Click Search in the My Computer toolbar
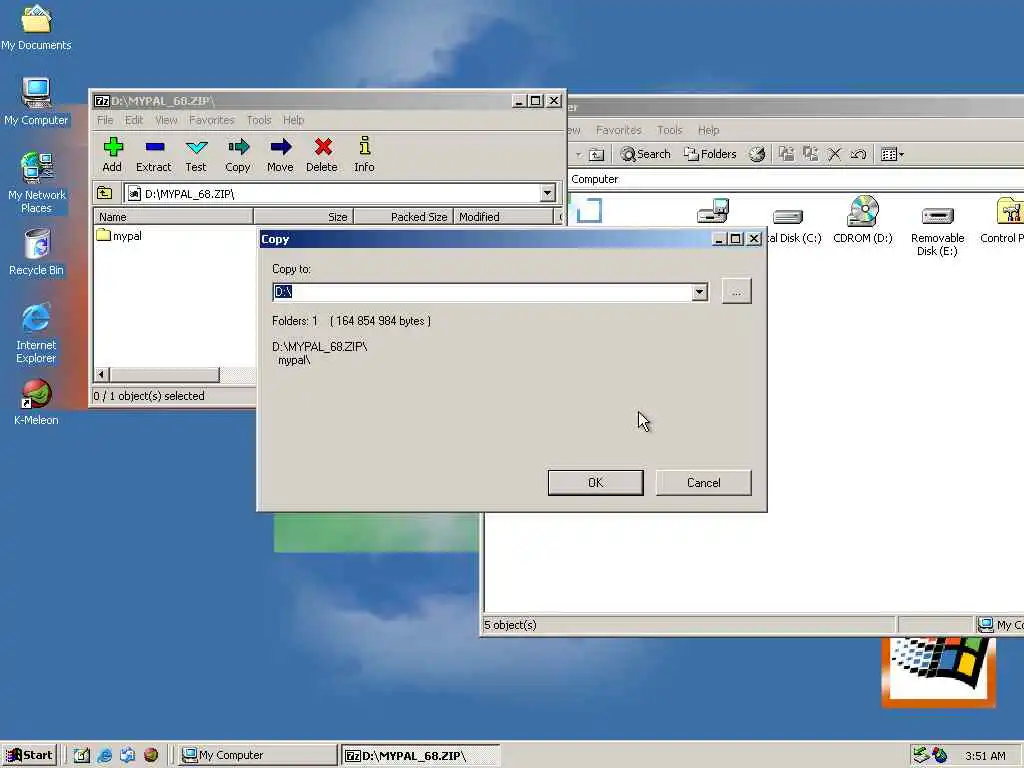Image resolution: width=1024 pixels, height=768 pixels. [x=645, y=154]
